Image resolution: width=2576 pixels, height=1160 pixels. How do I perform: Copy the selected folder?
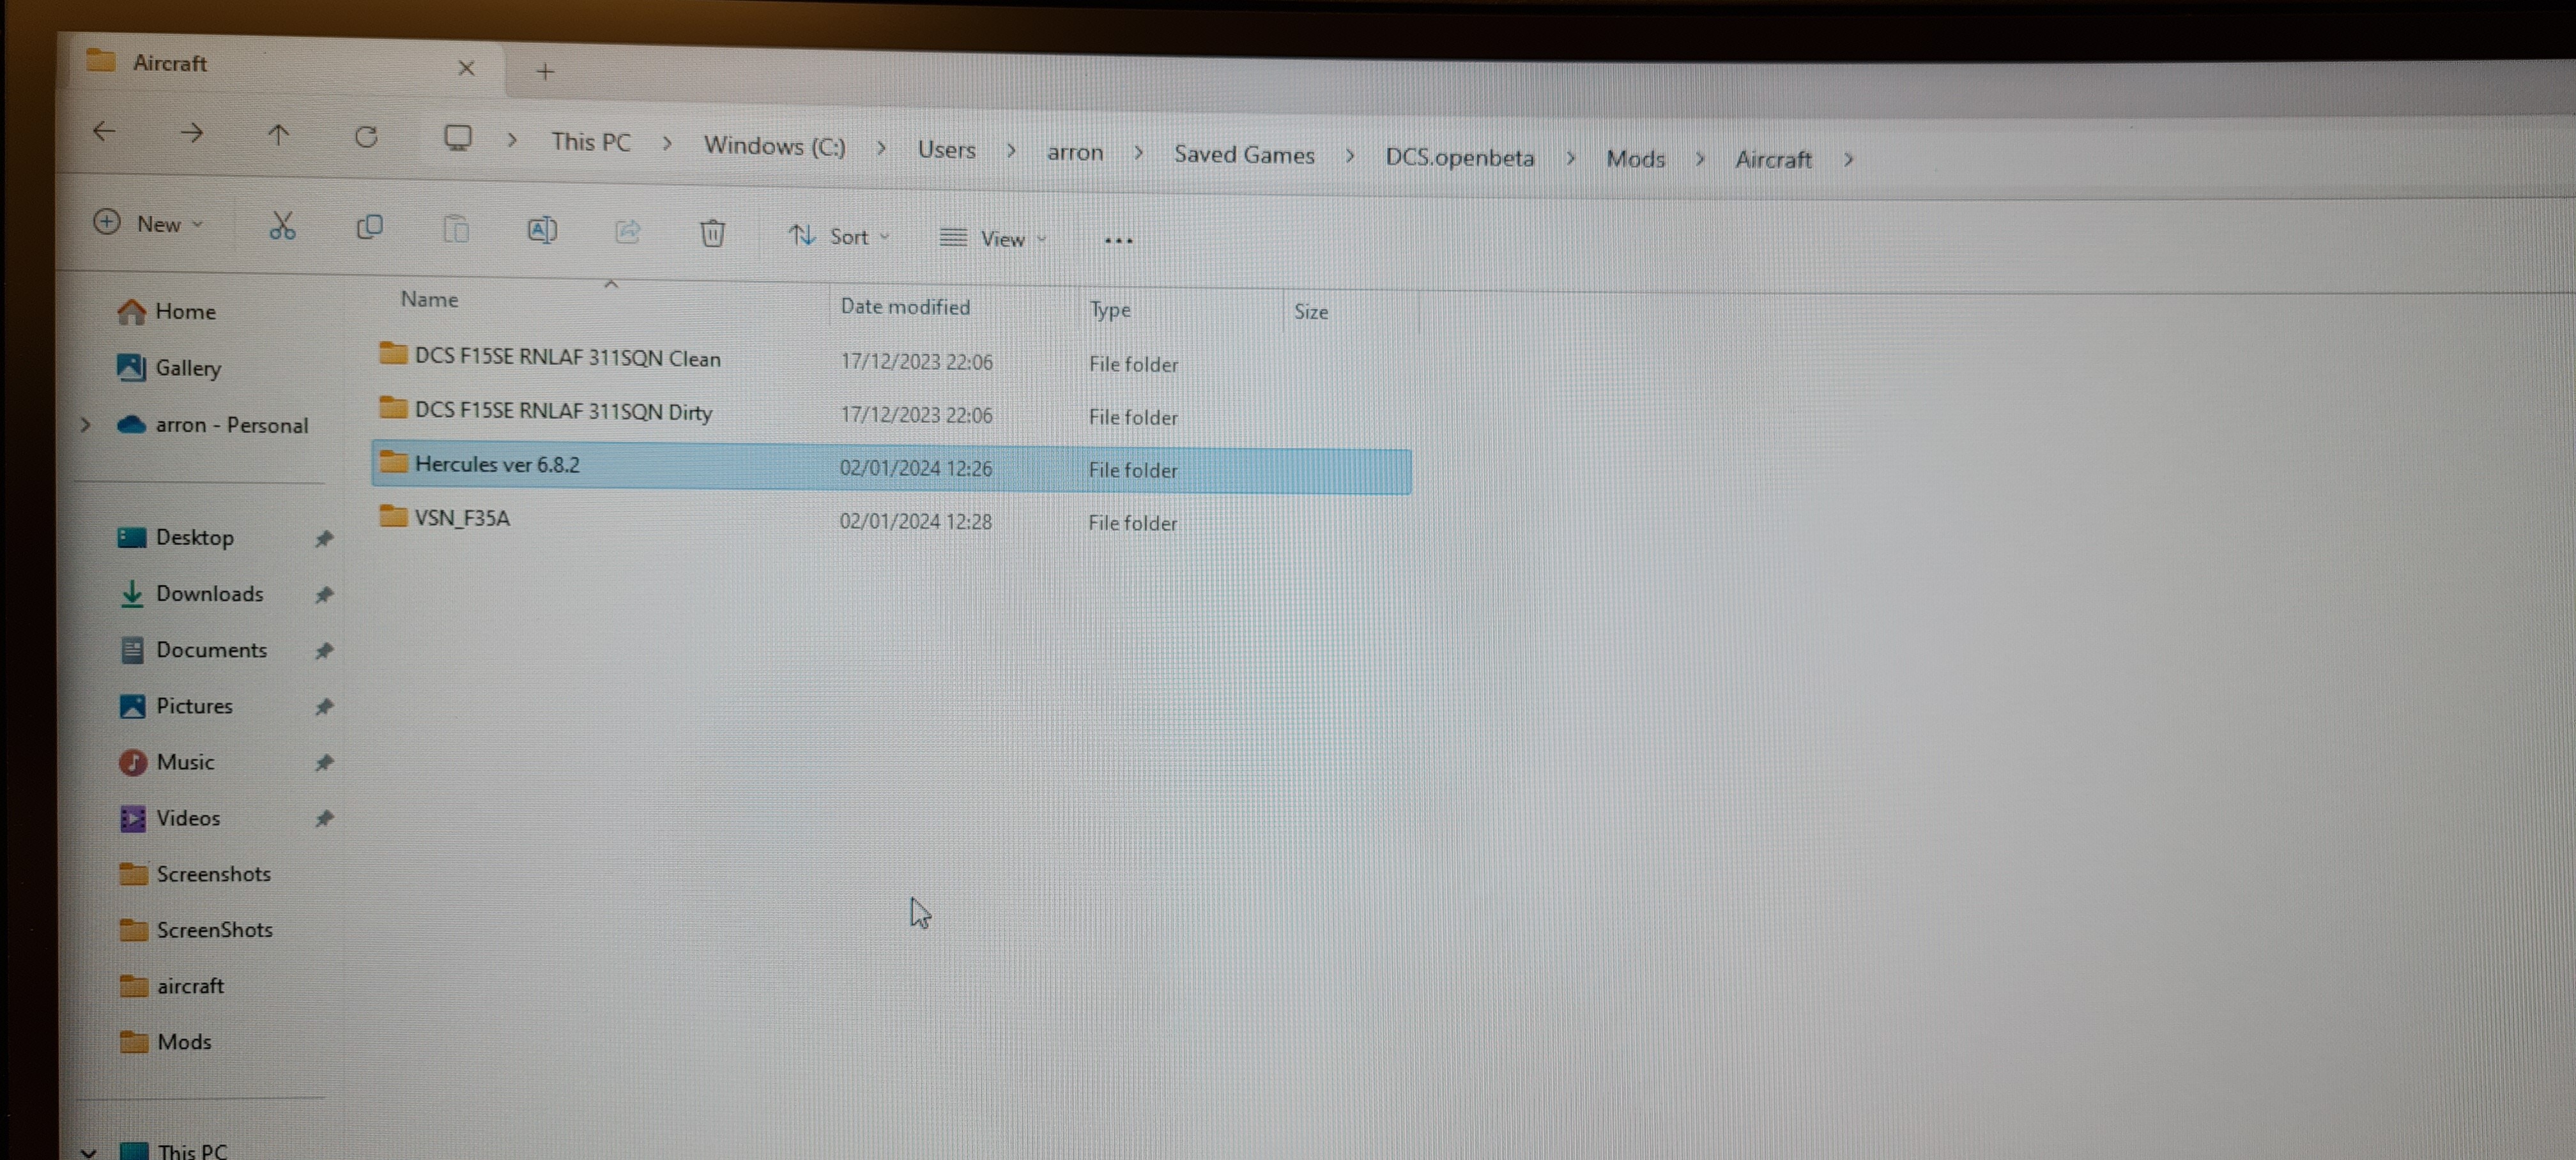369,228
